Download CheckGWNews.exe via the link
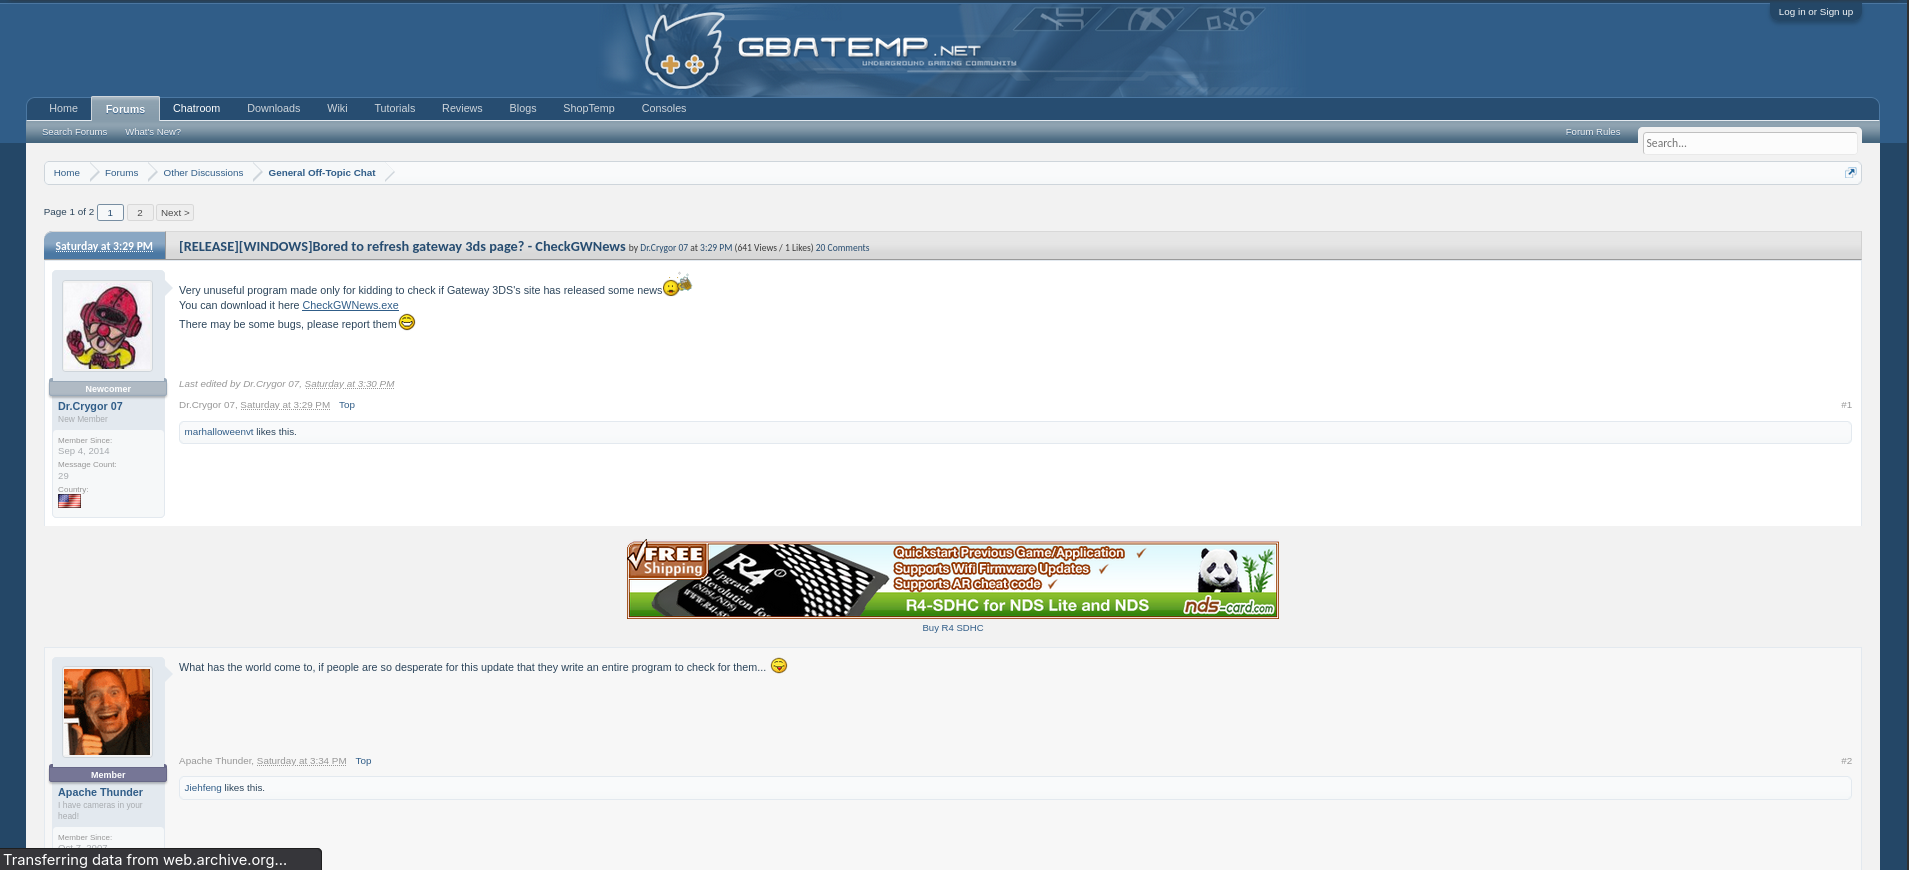Viewport: 1909px width, 870px height. (350, 306)
